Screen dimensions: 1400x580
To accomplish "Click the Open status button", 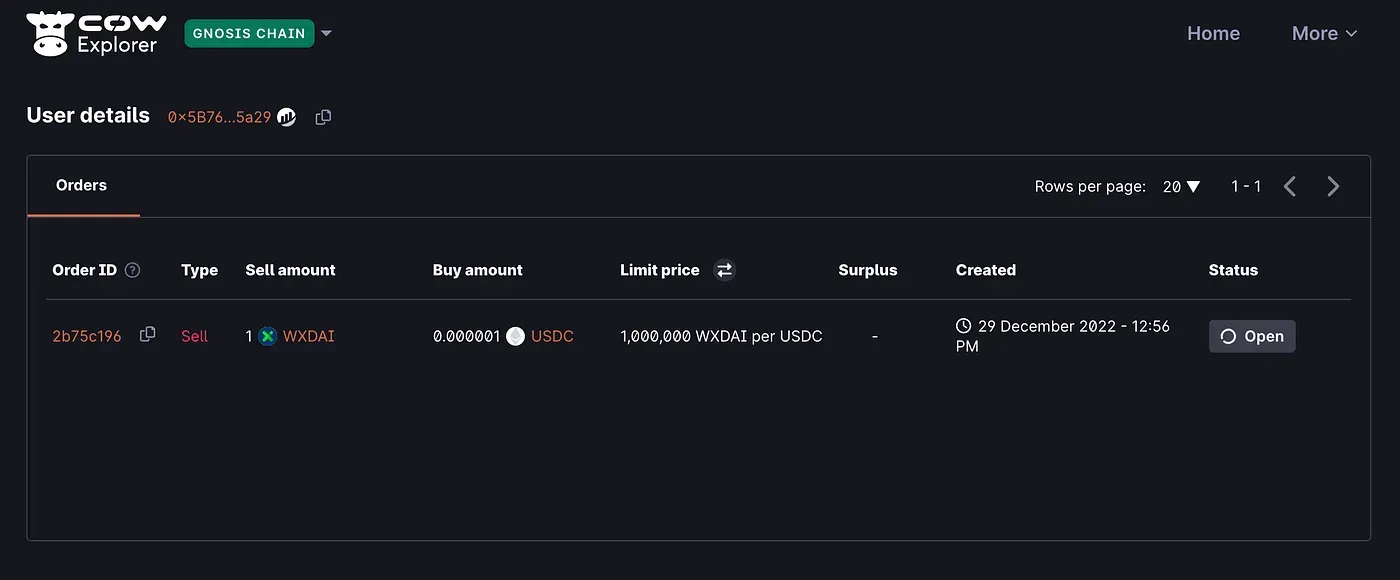I will [x=1252, y=336].
